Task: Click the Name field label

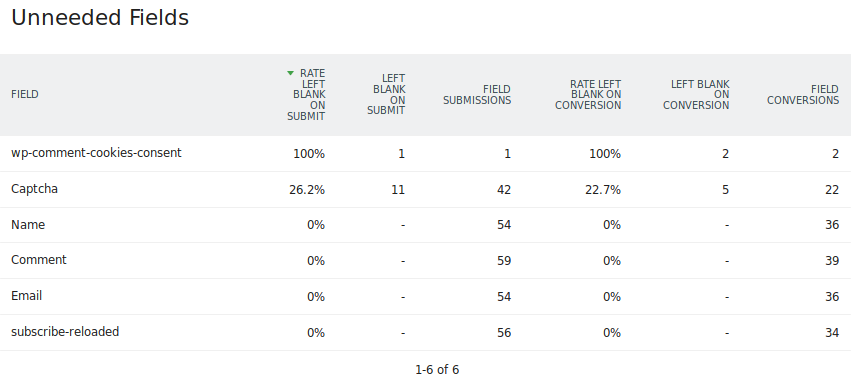Action: (x=28, y=225)
